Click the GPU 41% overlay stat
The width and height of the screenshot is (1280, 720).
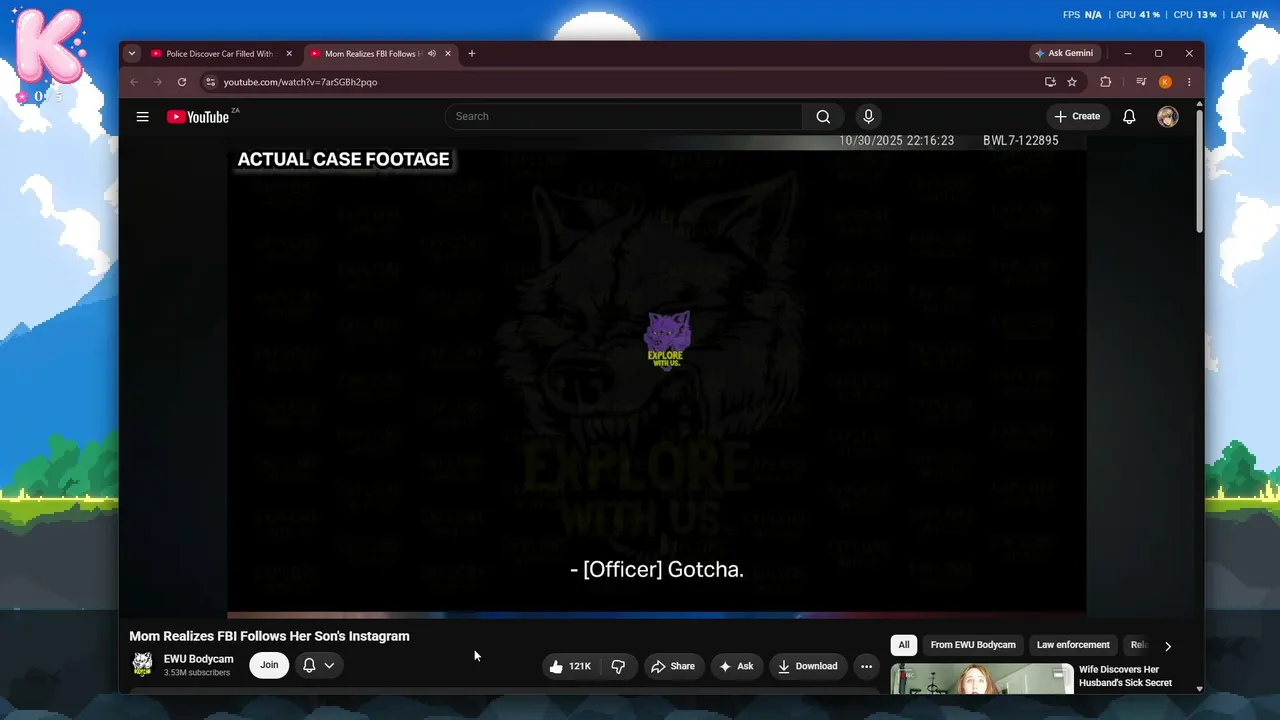pyautogui.click(x=1139, y=15)
